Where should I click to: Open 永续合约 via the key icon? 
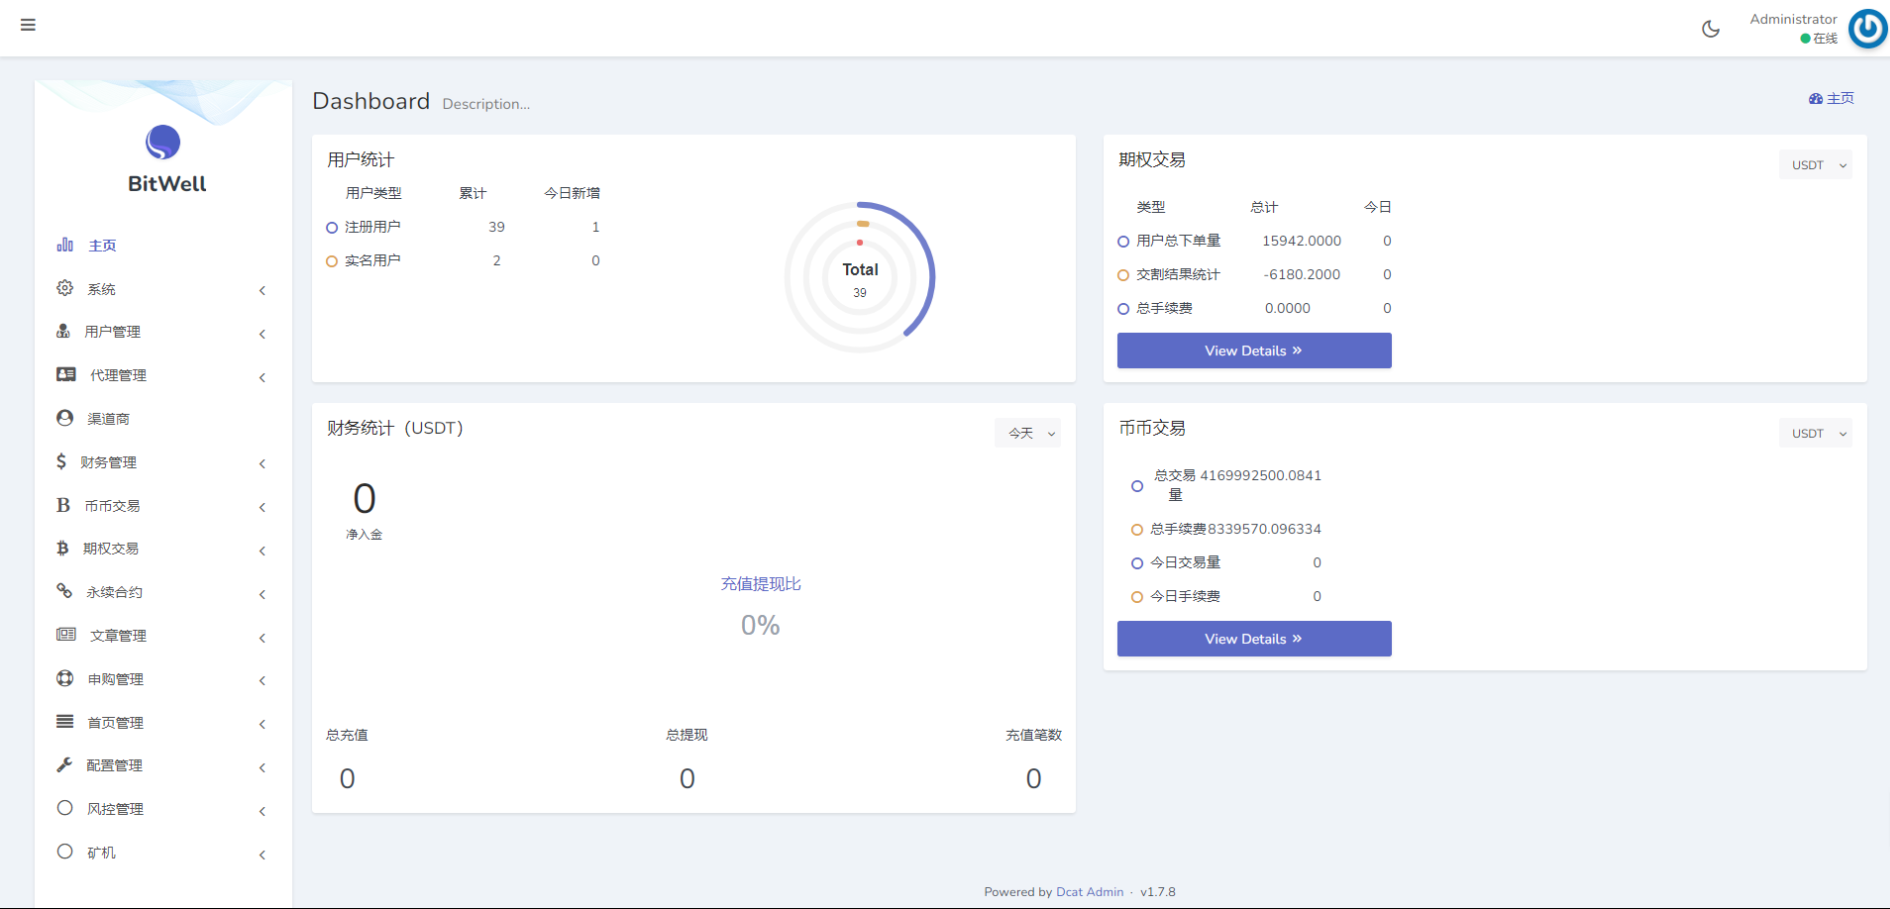(64, 591)
